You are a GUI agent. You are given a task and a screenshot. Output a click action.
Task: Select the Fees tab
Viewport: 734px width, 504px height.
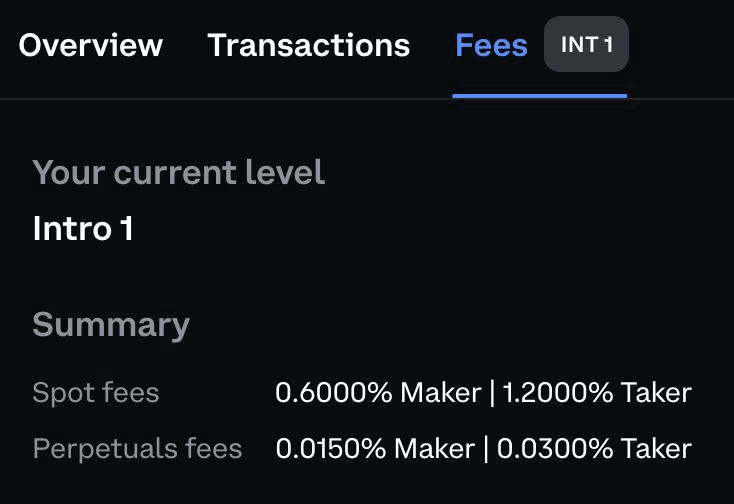[491, 45]
